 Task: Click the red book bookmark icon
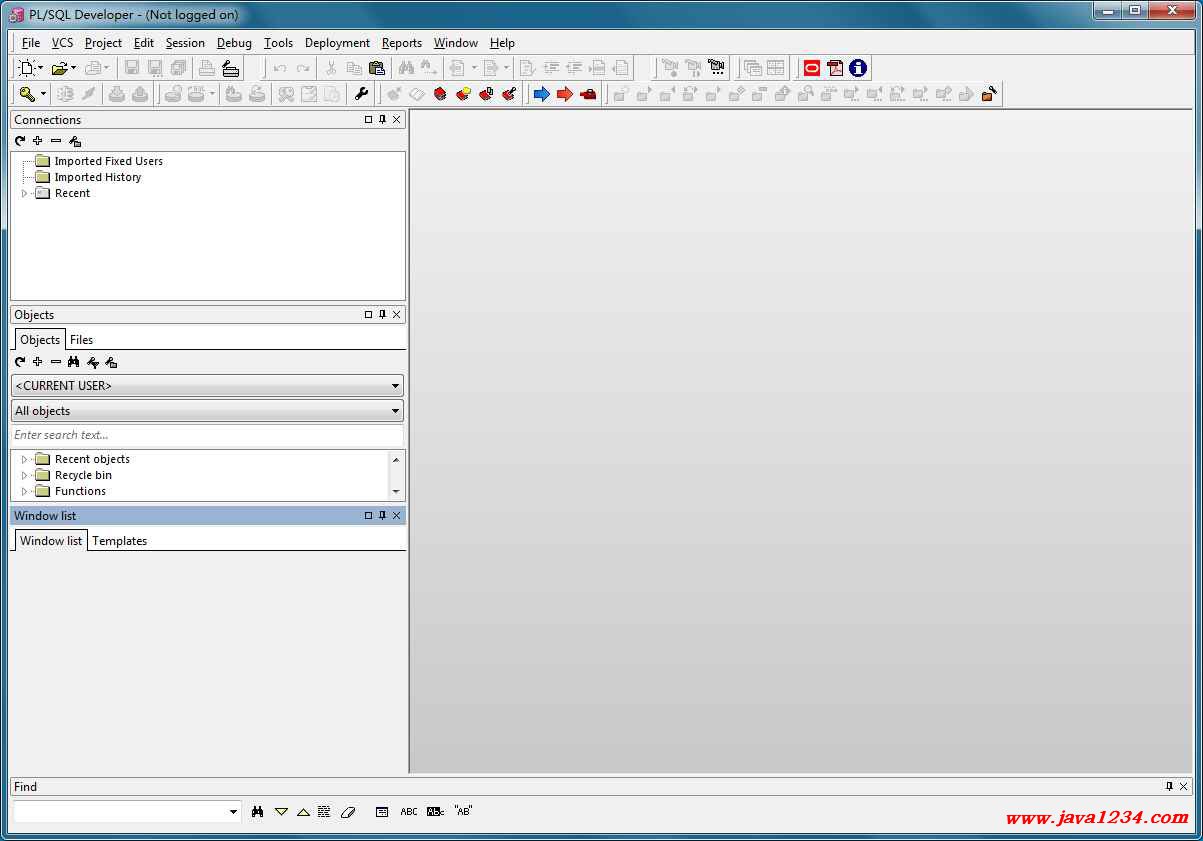coord(440,94)
